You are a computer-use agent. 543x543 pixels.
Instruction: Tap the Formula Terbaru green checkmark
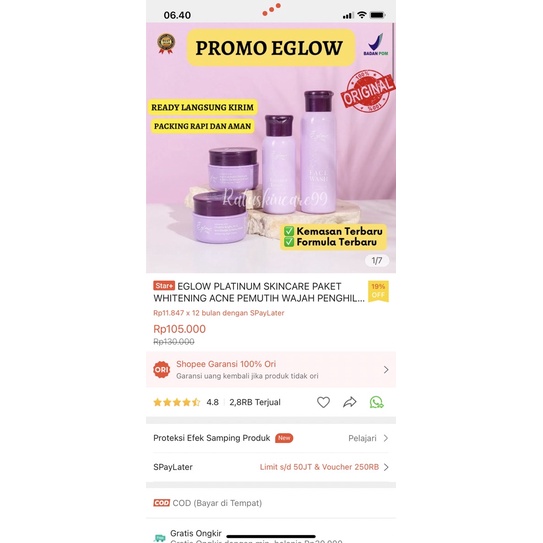coord(289,242)
